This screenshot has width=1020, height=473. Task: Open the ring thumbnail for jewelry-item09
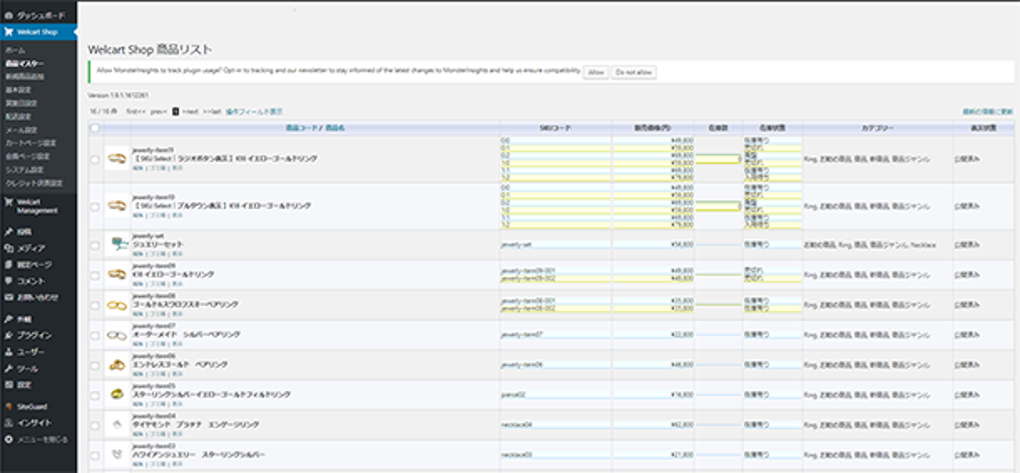click(117, 275)
